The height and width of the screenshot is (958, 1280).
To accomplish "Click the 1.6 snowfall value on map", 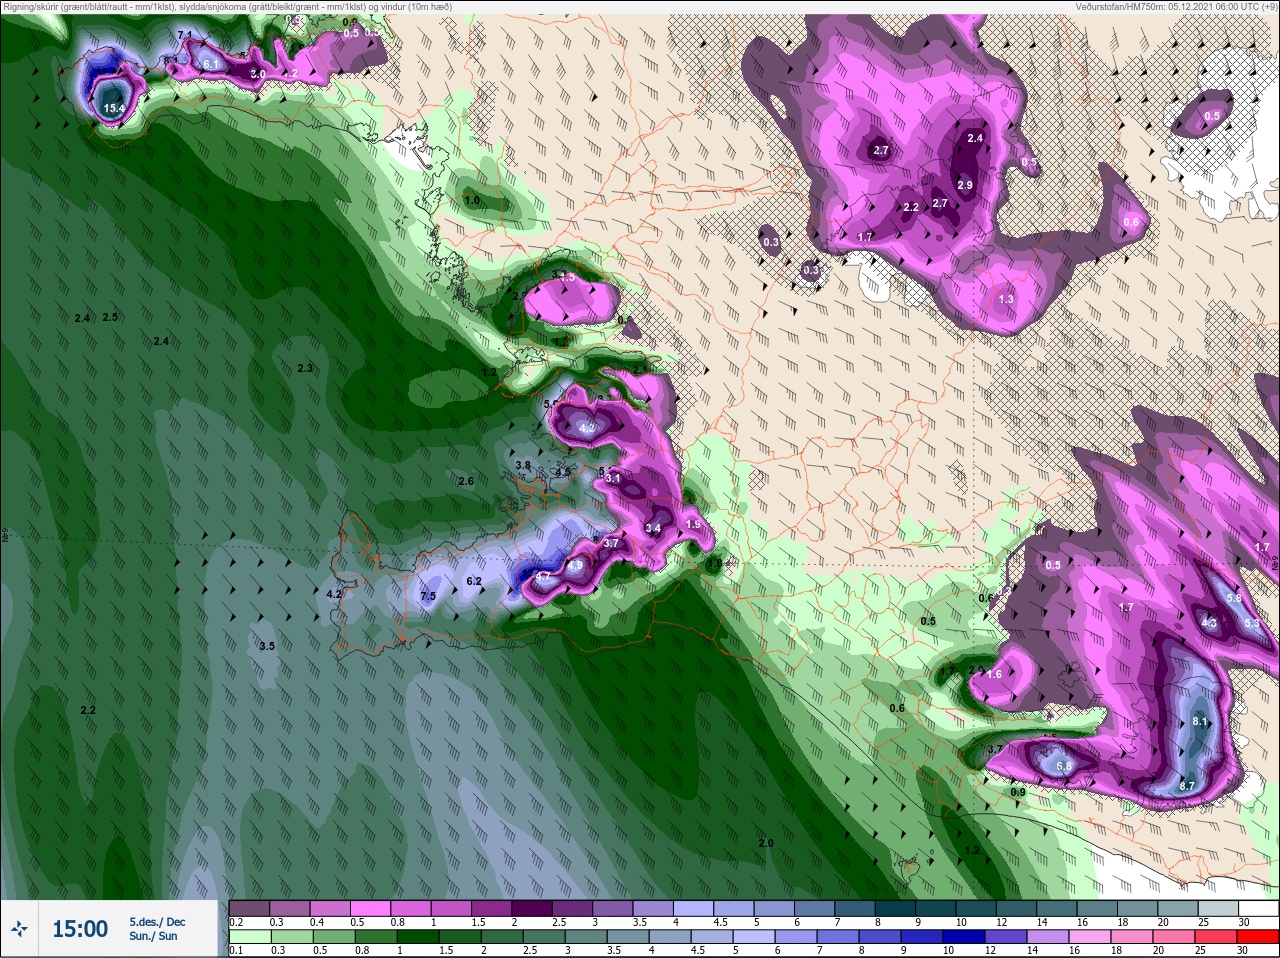I will coord(994,674).
